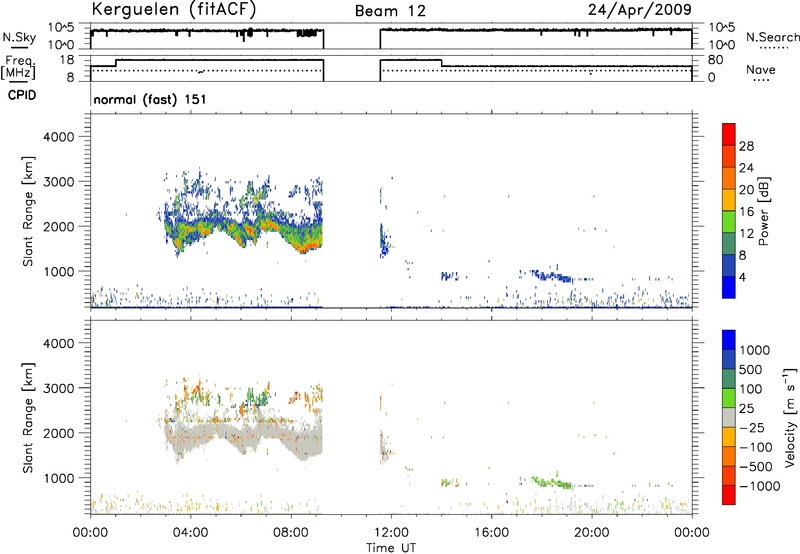Click the '16:00' time axis tick label
The width and height of the screenshot is (800, 554).
(x=492, y=533)
